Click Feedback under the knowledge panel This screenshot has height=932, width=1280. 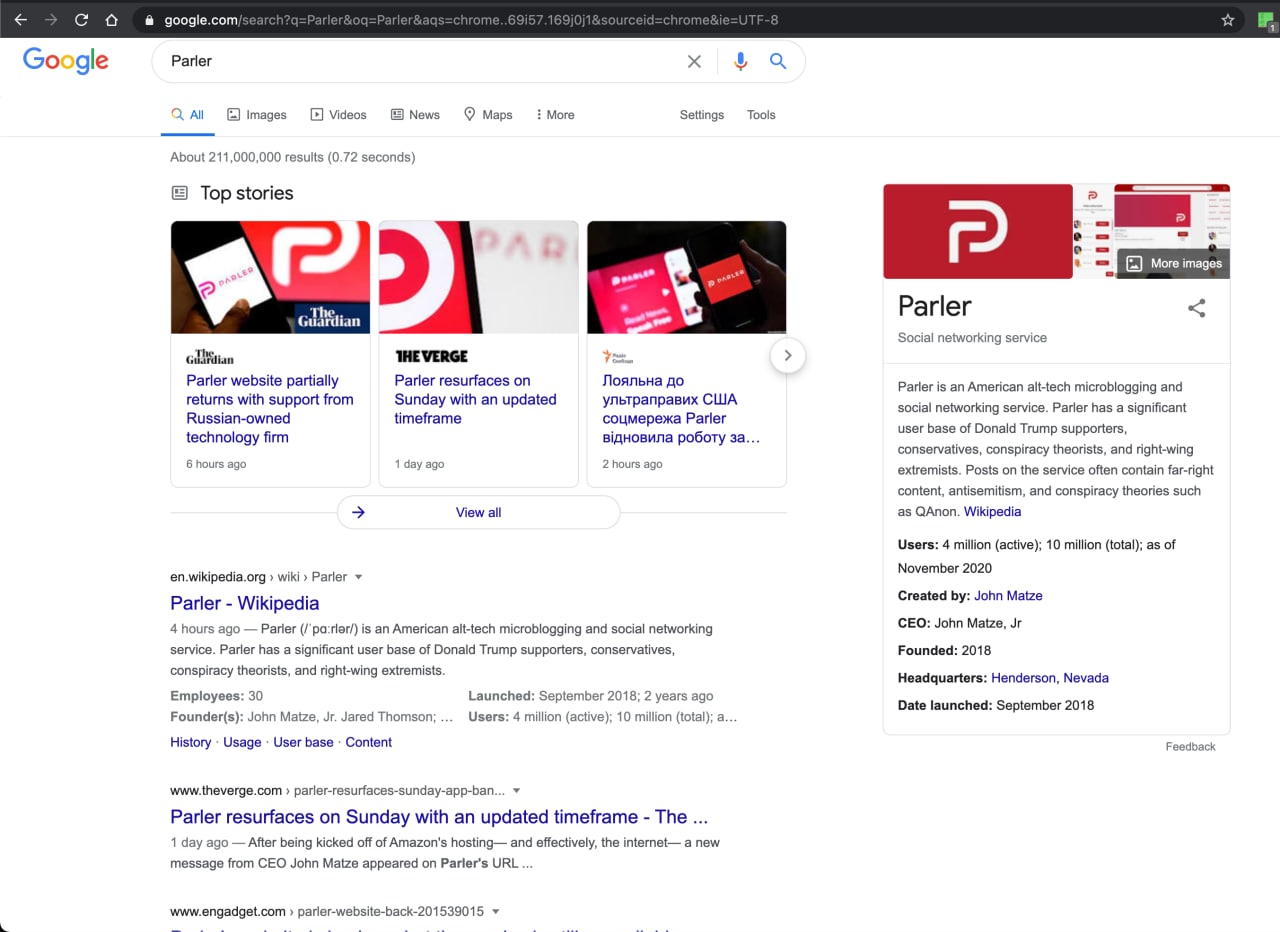coord(1190,747)
